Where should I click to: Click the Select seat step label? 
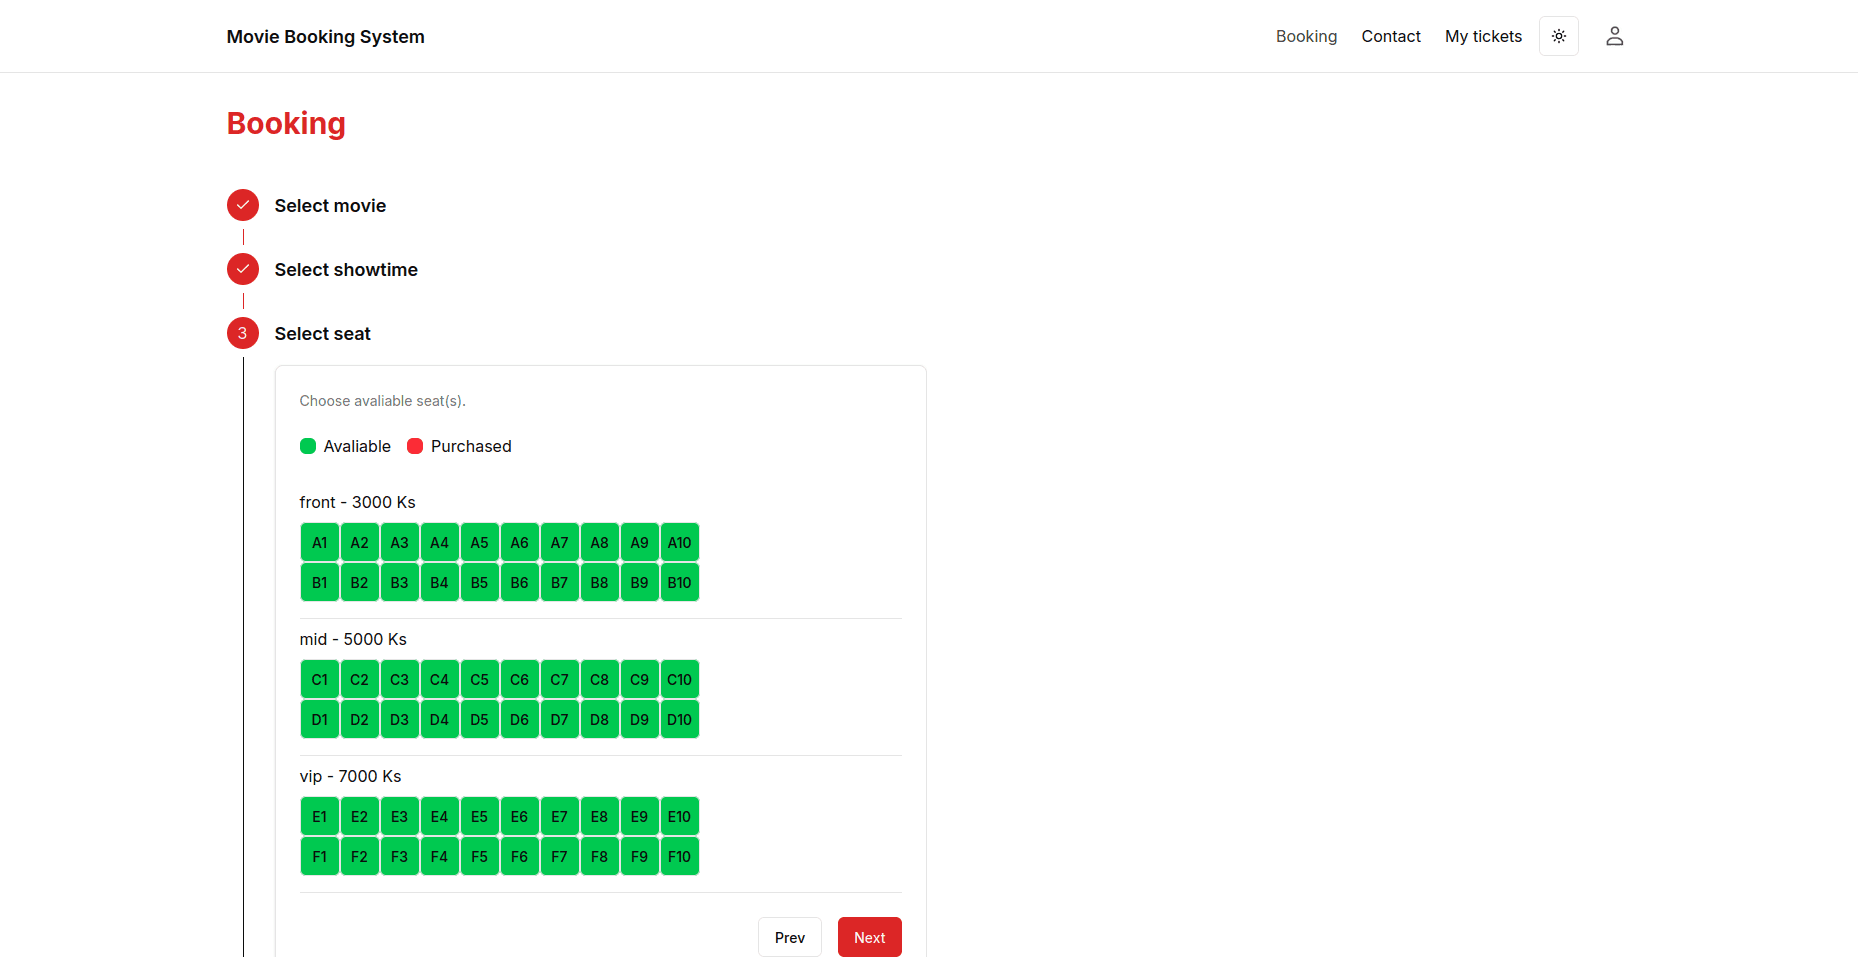(x=322, y=333)
